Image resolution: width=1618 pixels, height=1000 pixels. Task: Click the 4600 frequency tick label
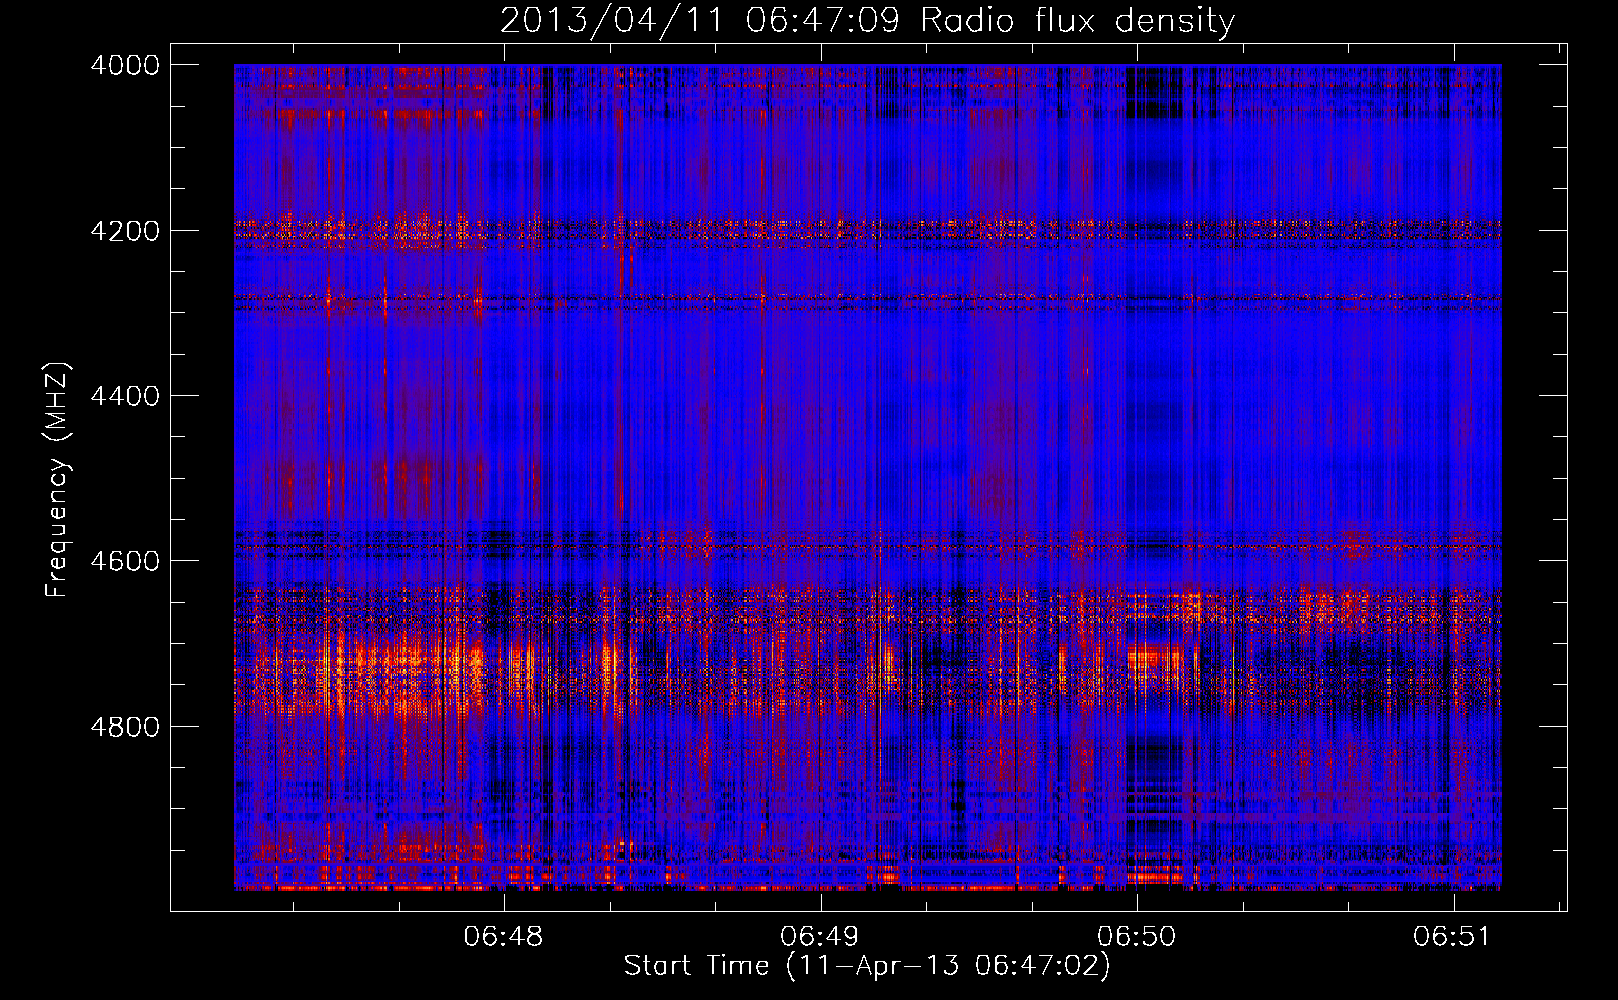click(x=125, y=561)
